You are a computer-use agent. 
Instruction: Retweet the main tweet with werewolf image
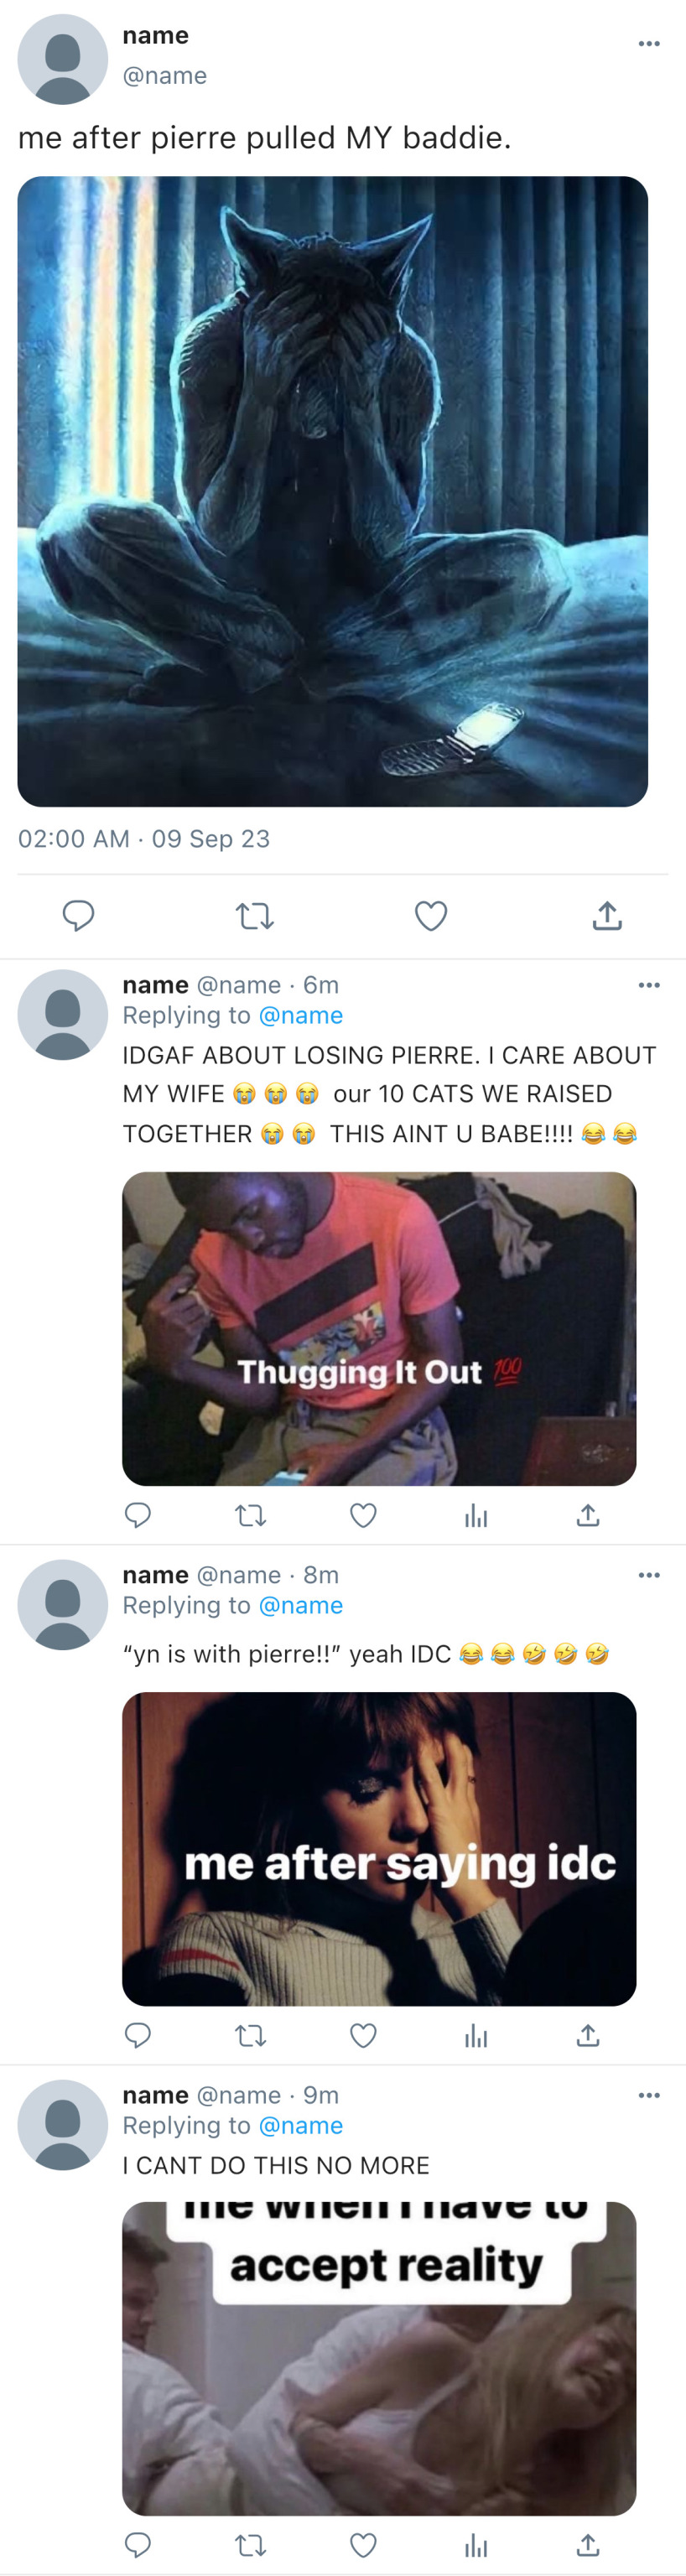pos(254,916)
